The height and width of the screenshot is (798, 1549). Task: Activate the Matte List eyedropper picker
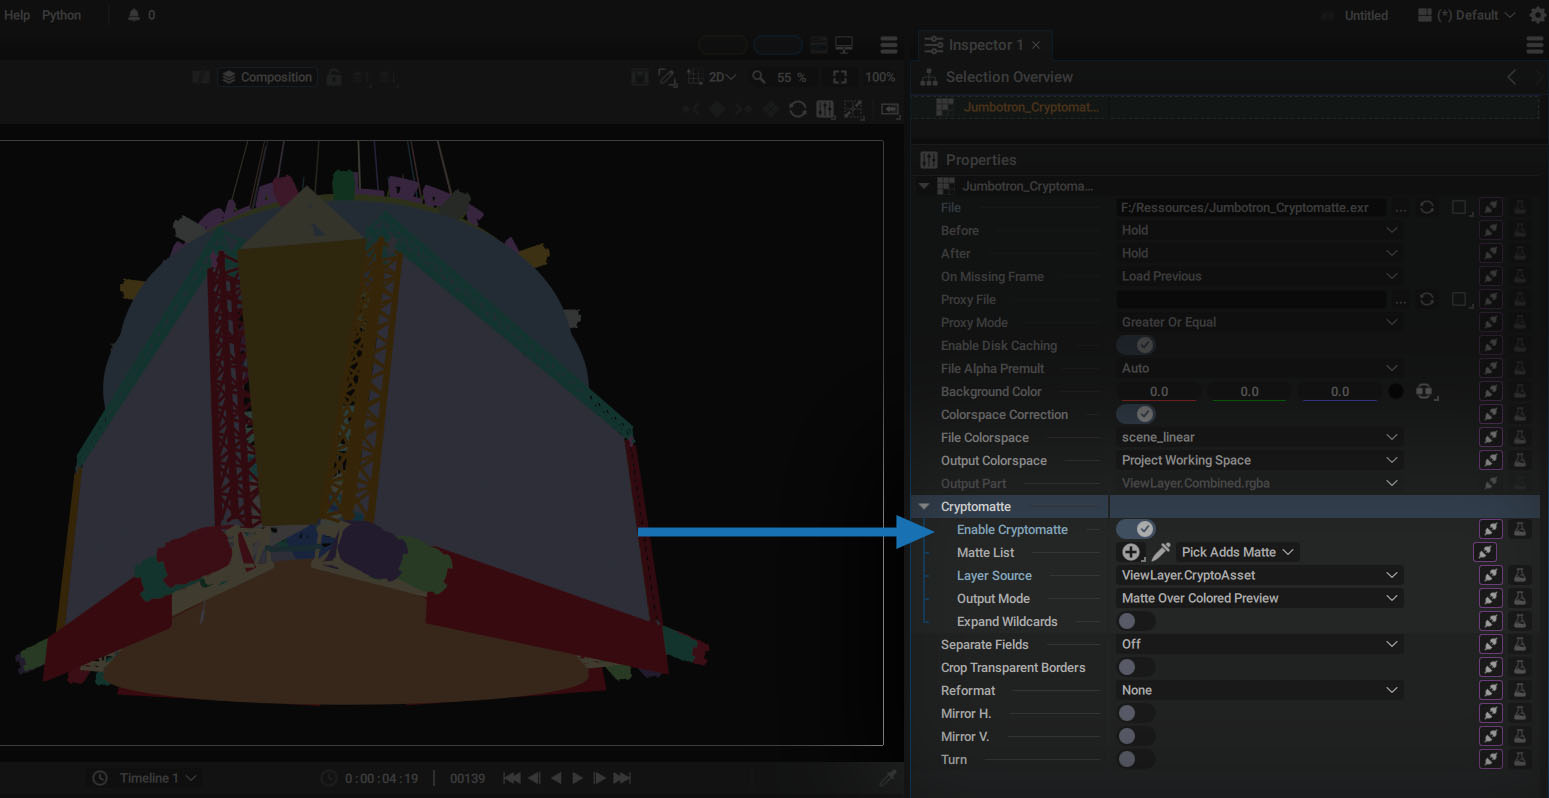1161,552
